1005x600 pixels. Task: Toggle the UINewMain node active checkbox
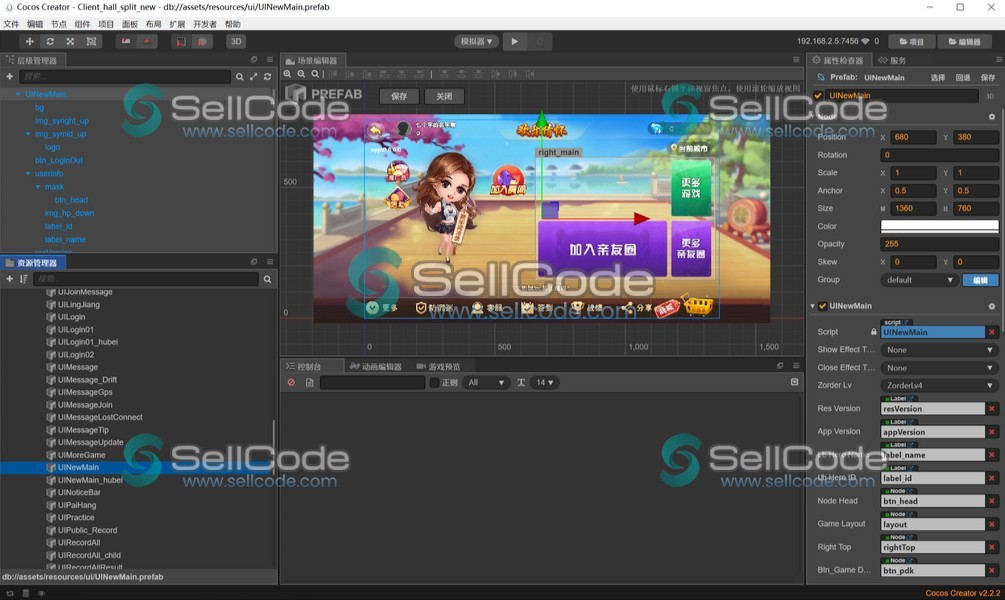[819, 96]
